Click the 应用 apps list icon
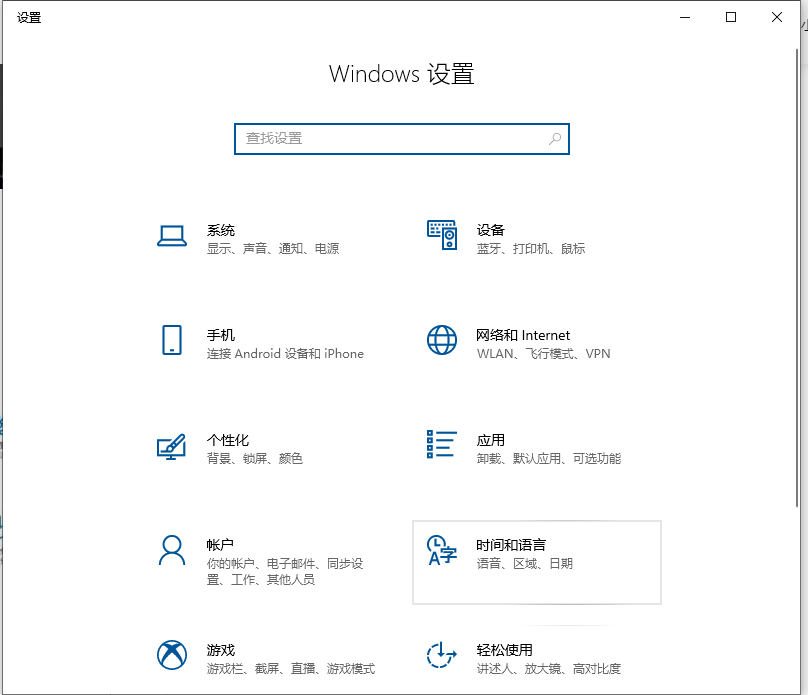Image resolution: width=808 pixels, height=695 pixels. (441, 445)
